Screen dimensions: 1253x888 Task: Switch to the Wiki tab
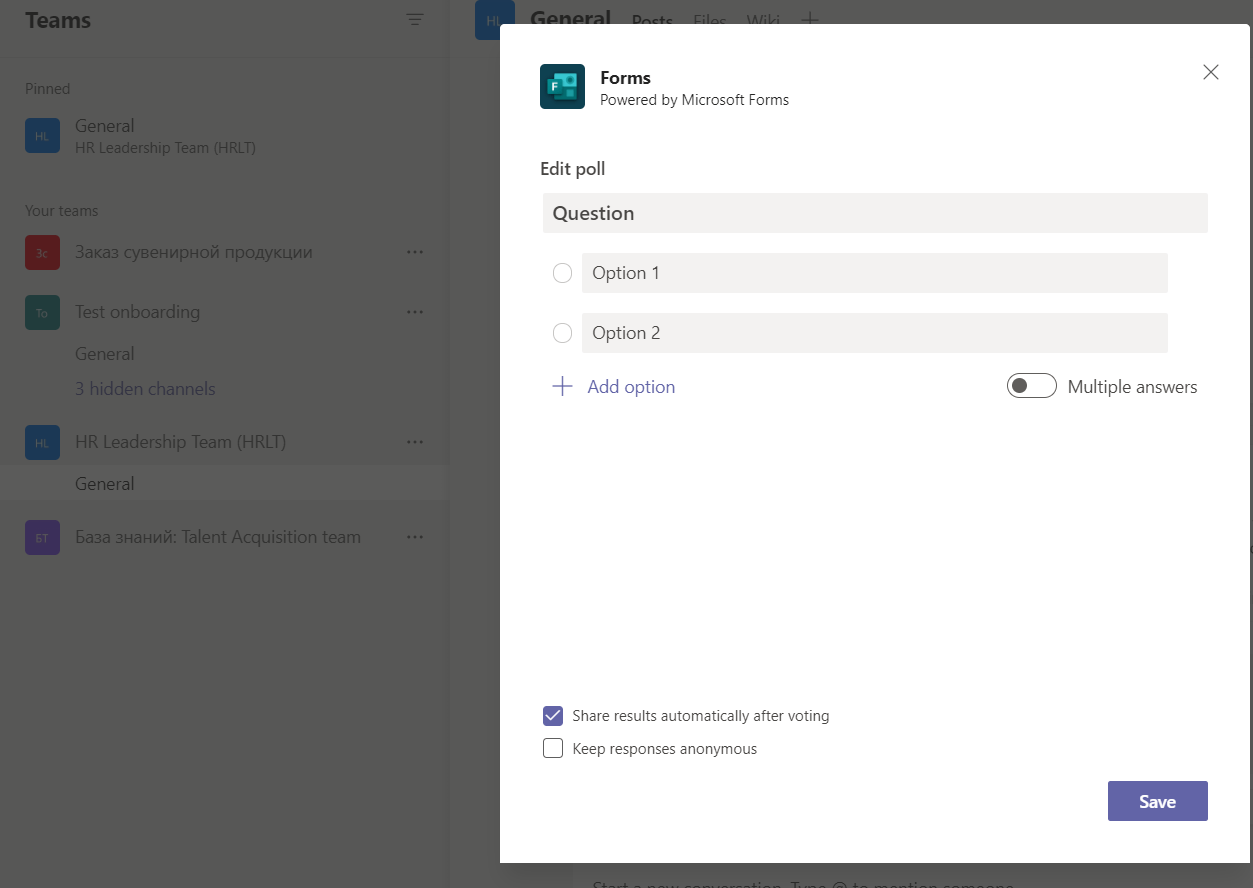pyautogui.click(x=764, y=20)
